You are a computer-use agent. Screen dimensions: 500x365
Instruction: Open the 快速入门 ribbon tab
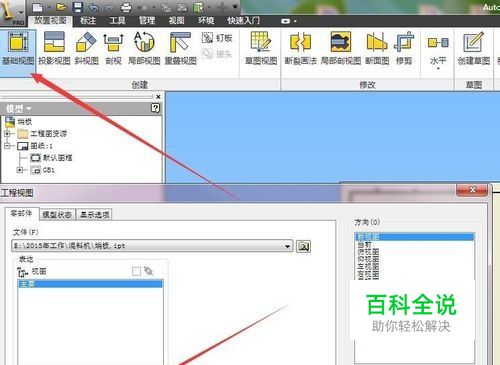243,21
